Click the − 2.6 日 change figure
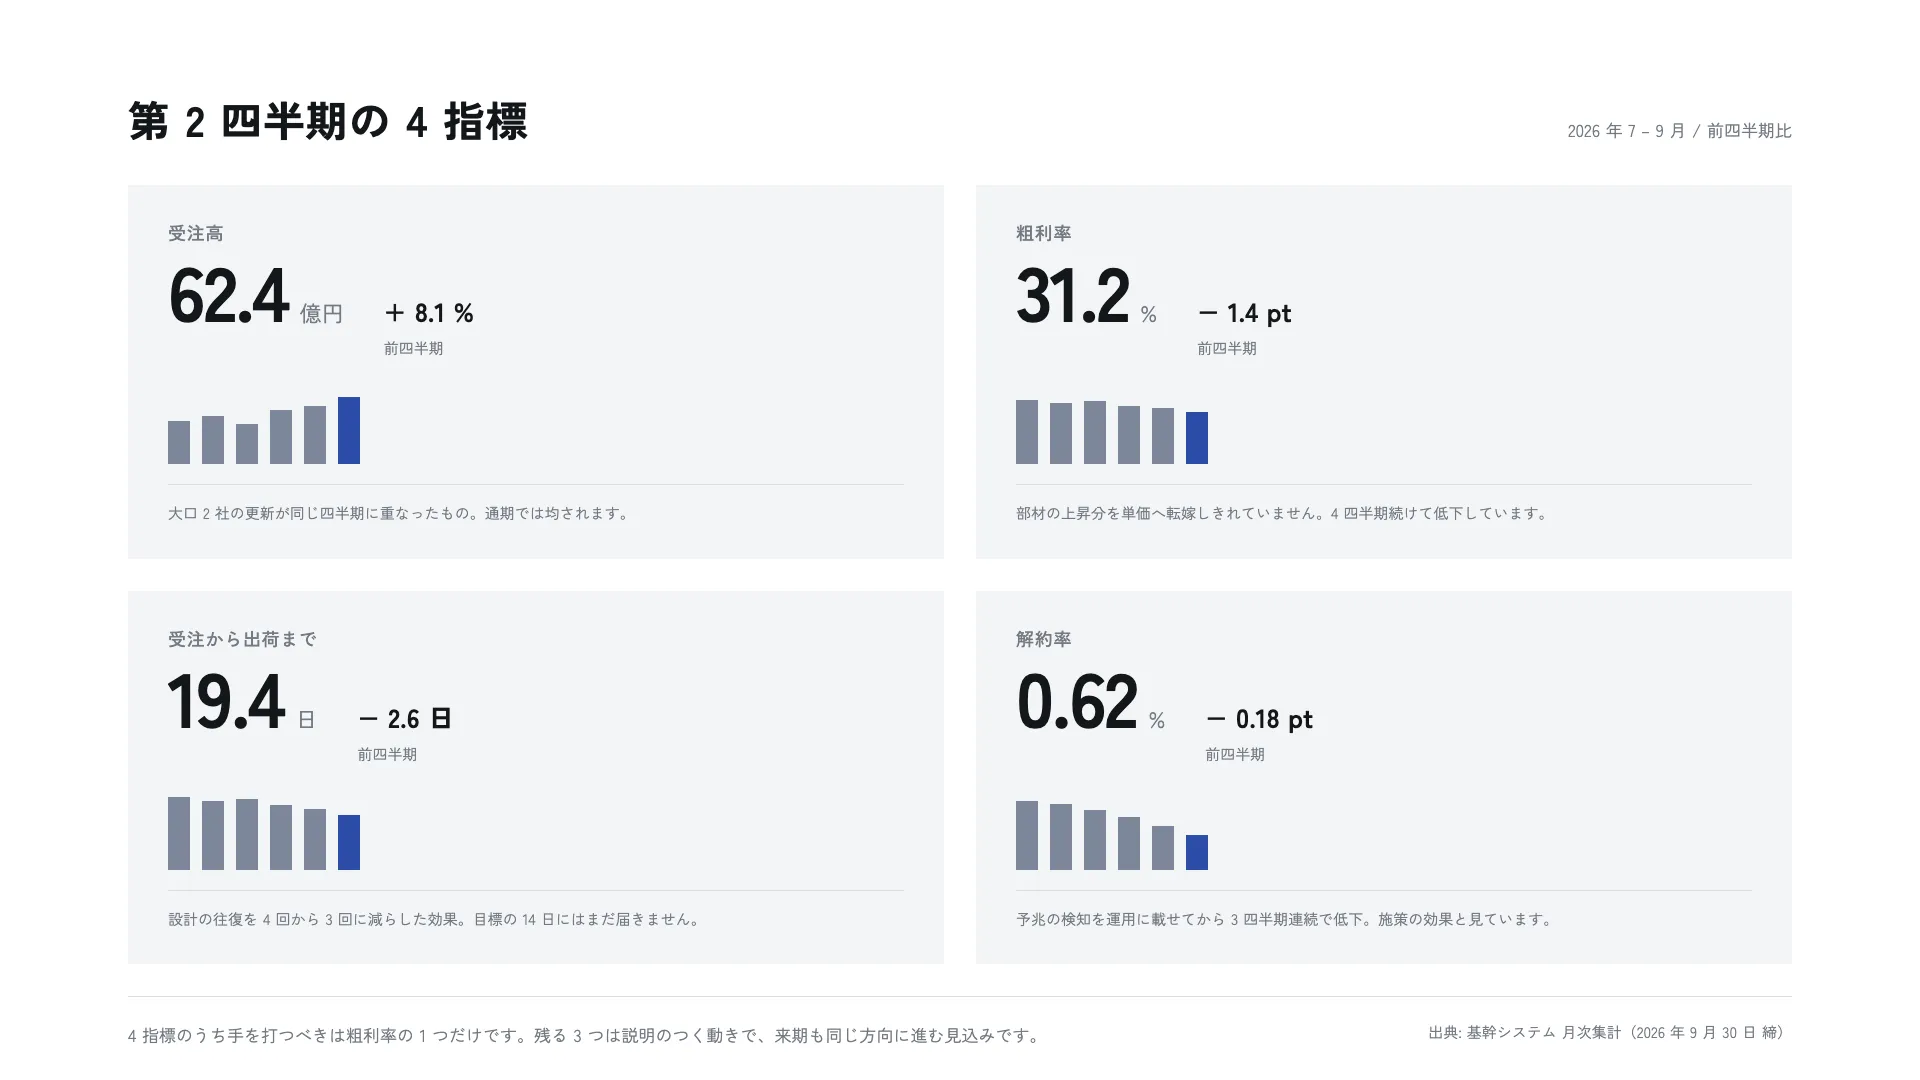 pos(405,719)
